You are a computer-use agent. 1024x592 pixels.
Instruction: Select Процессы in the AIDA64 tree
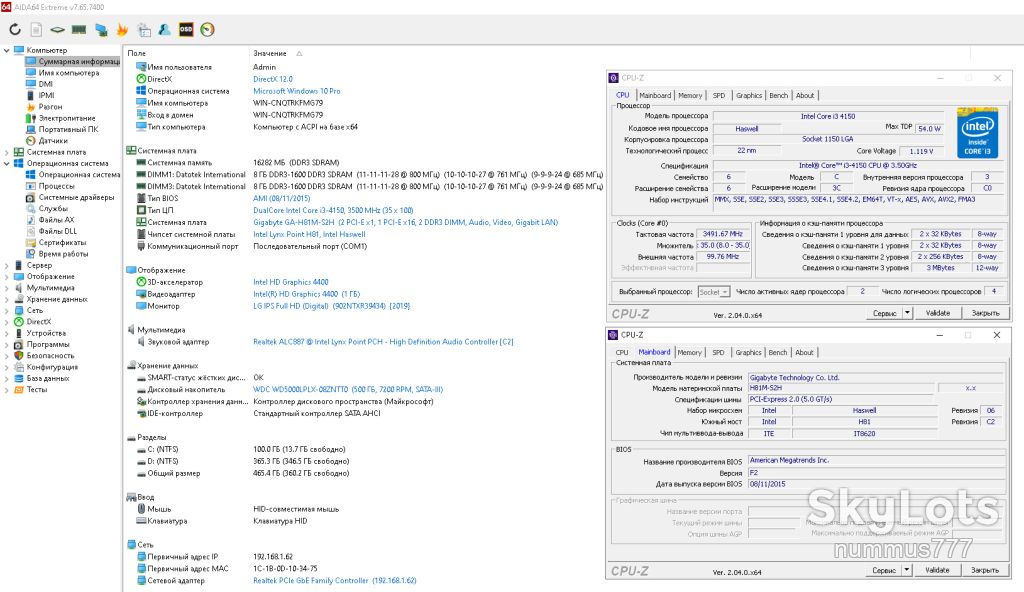point(56,186)
